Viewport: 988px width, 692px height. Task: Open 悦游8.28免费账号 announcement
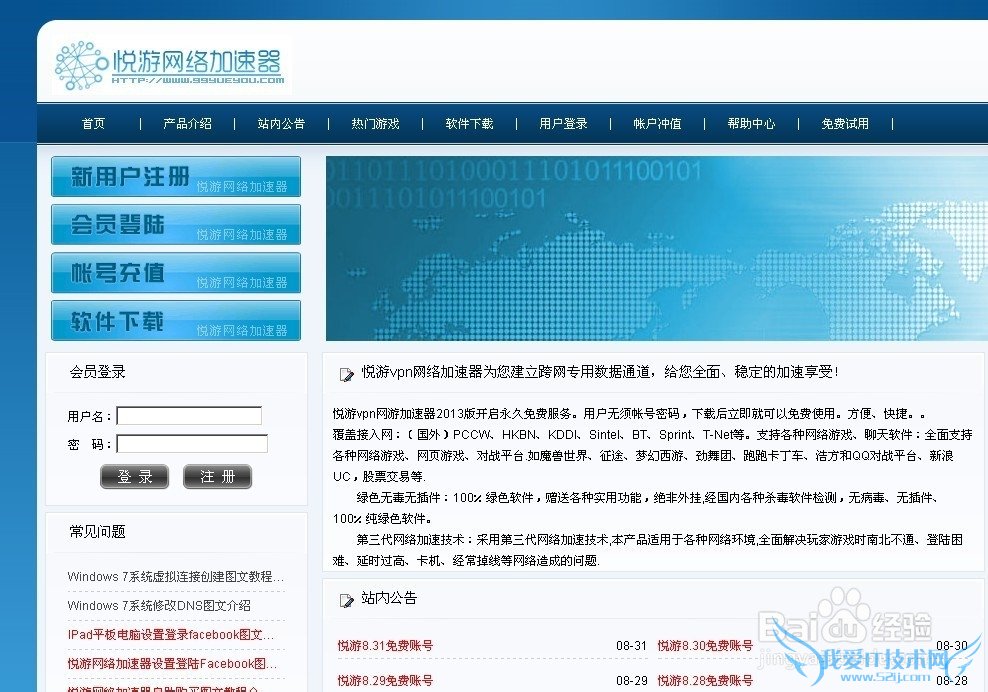[705, 681]
